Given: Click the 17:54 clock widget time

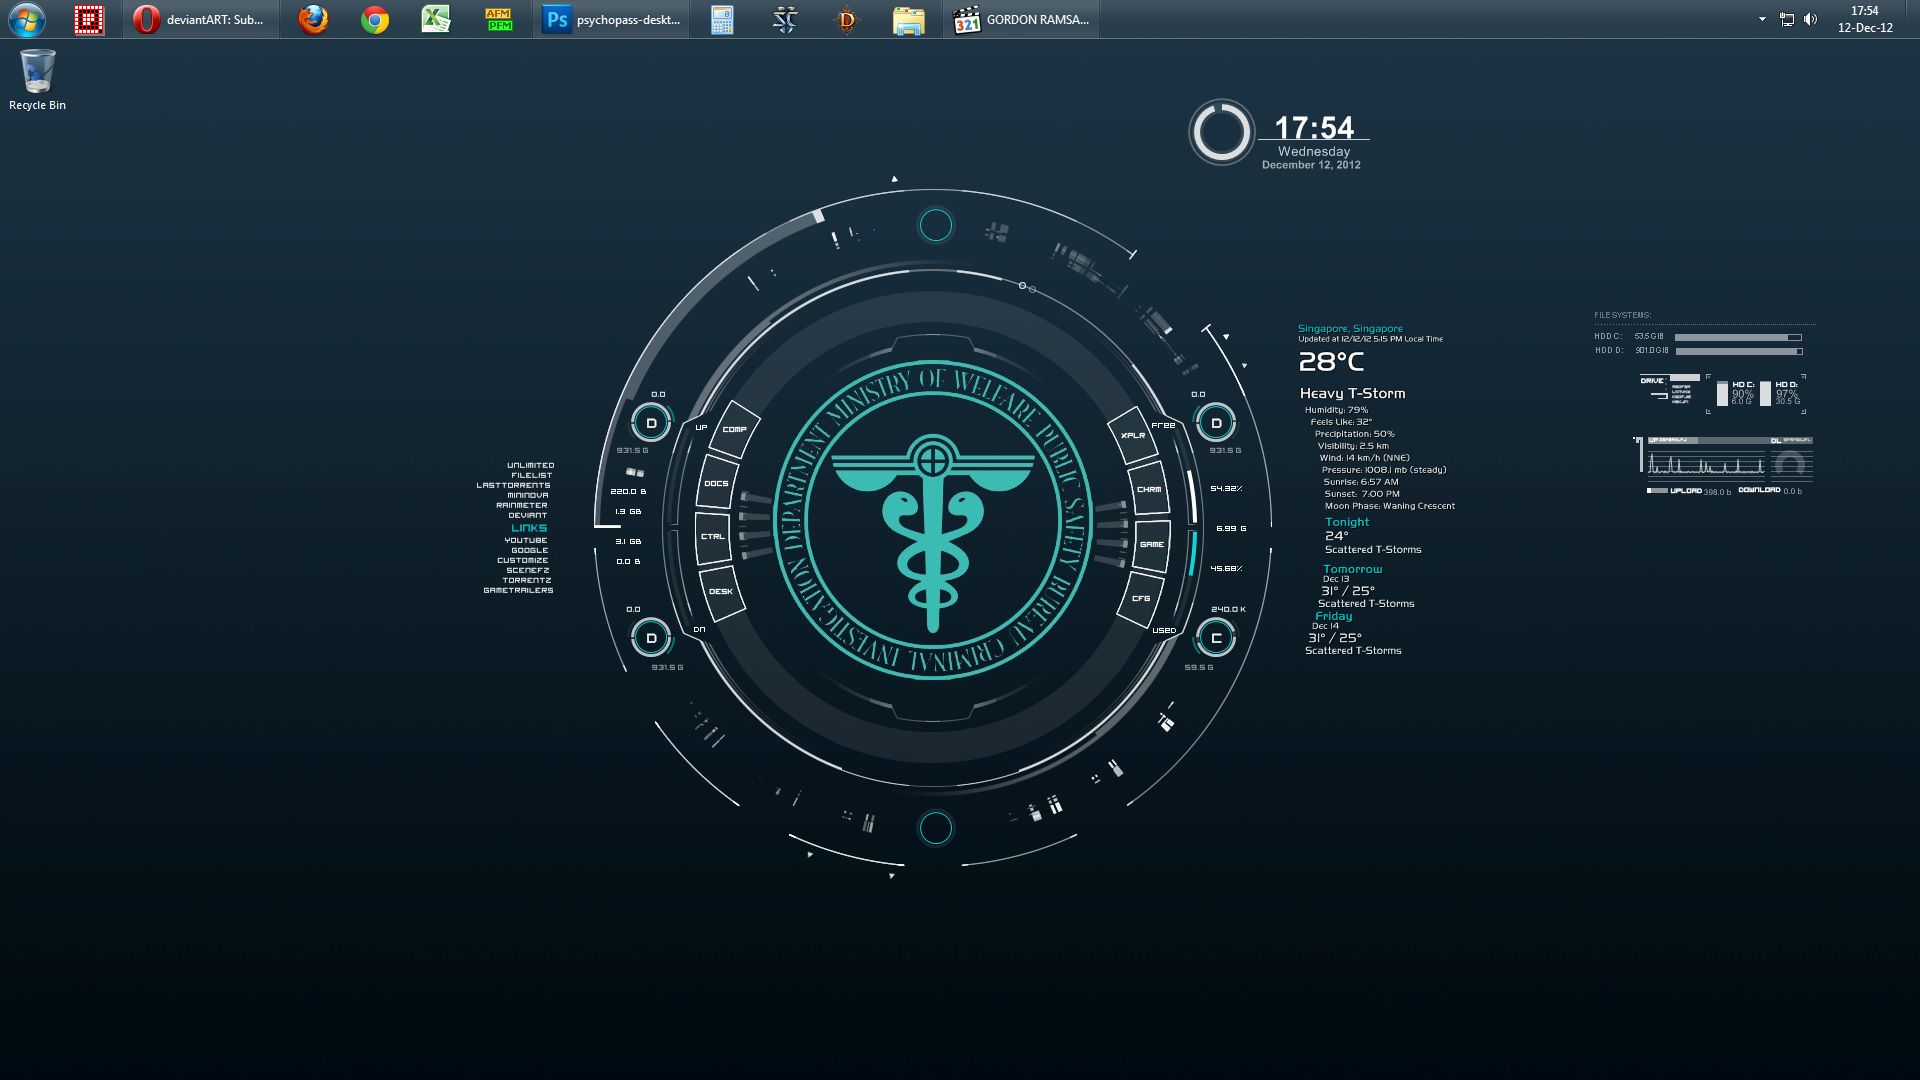Looking at the screenshot, I should [x=1314, y=127].
